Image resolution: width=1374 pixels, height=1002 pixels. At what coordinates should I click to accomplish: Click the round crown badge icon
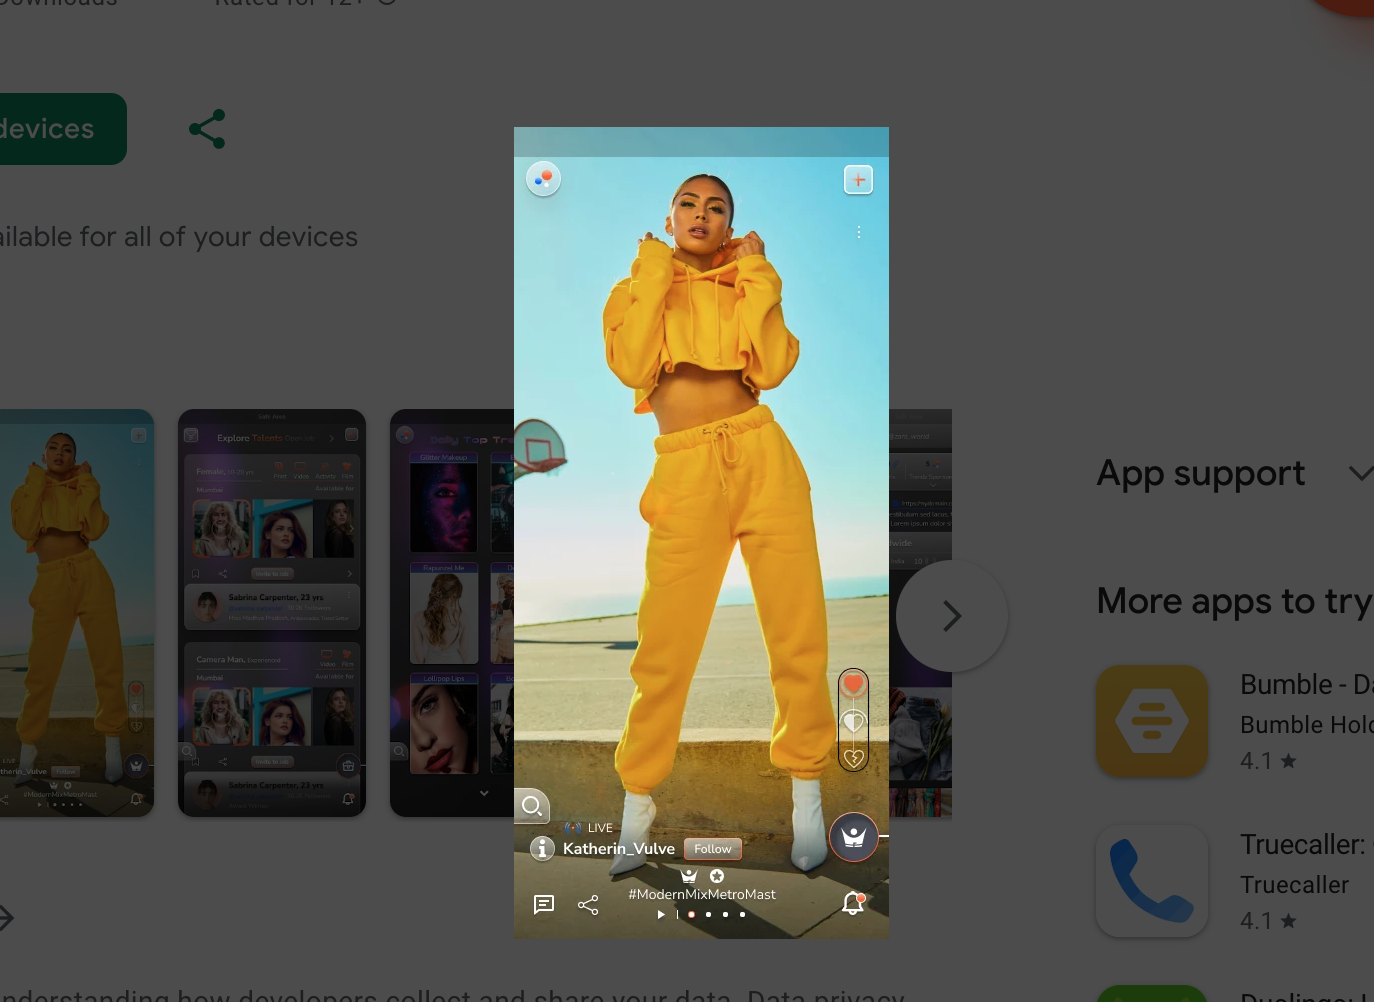(853, 837)
